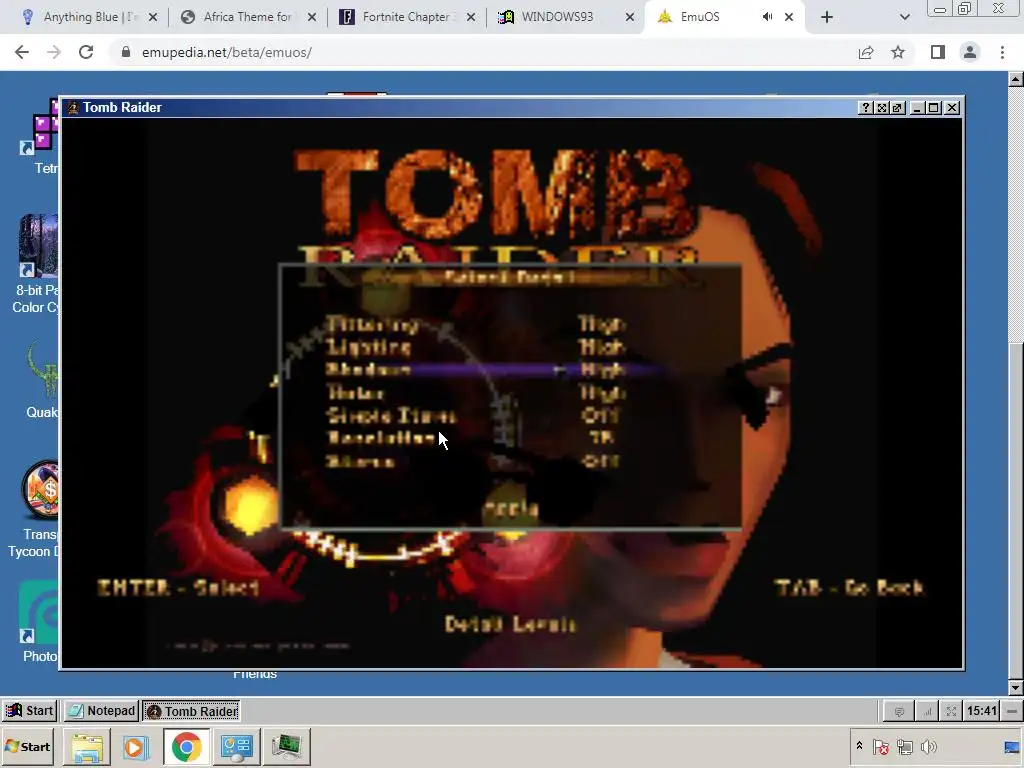The width and height of the screenshot is (1024, 768).
Task: Click the Detail Levels caption text
Action: [x=510, y=624]
